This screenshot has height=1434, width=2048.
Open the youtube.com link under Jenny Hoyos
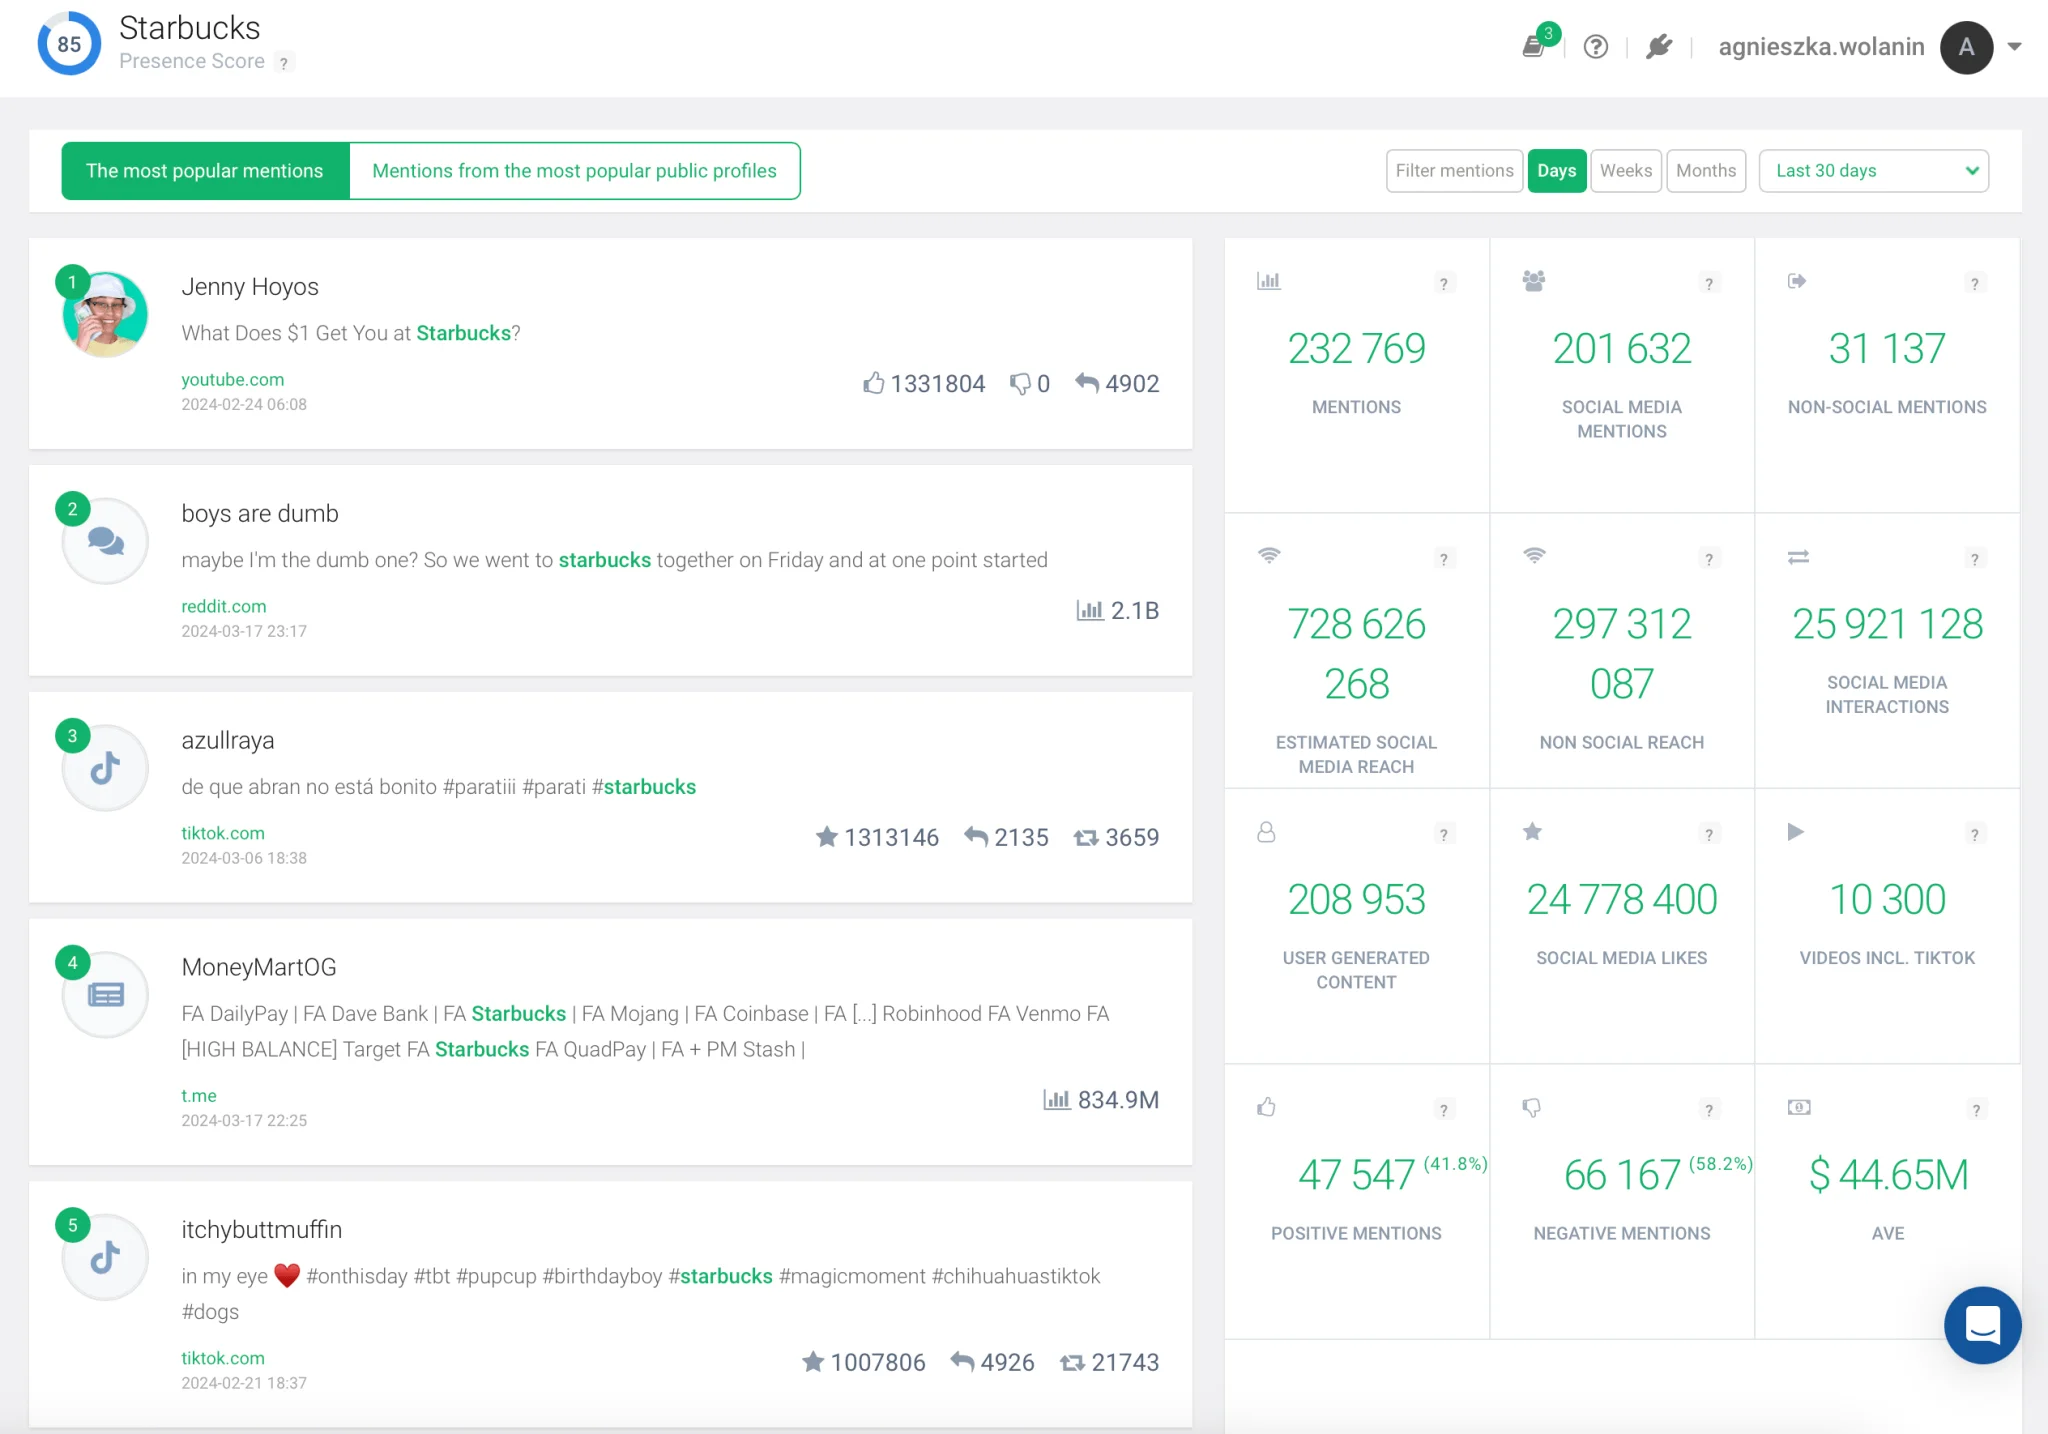[232, 379]
